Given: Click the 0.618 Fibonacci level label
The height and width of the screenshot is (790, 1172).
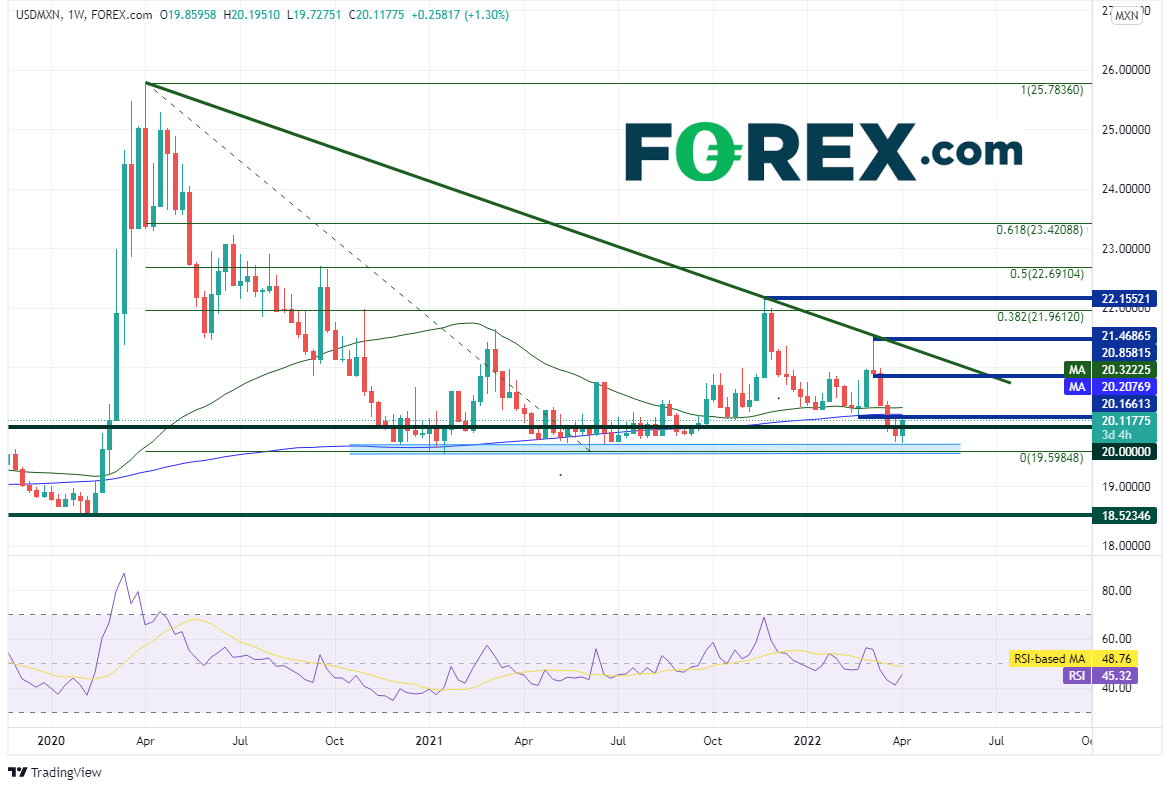Looking at the screenshot, I should pyautogui.click(x=1039, y=230).
